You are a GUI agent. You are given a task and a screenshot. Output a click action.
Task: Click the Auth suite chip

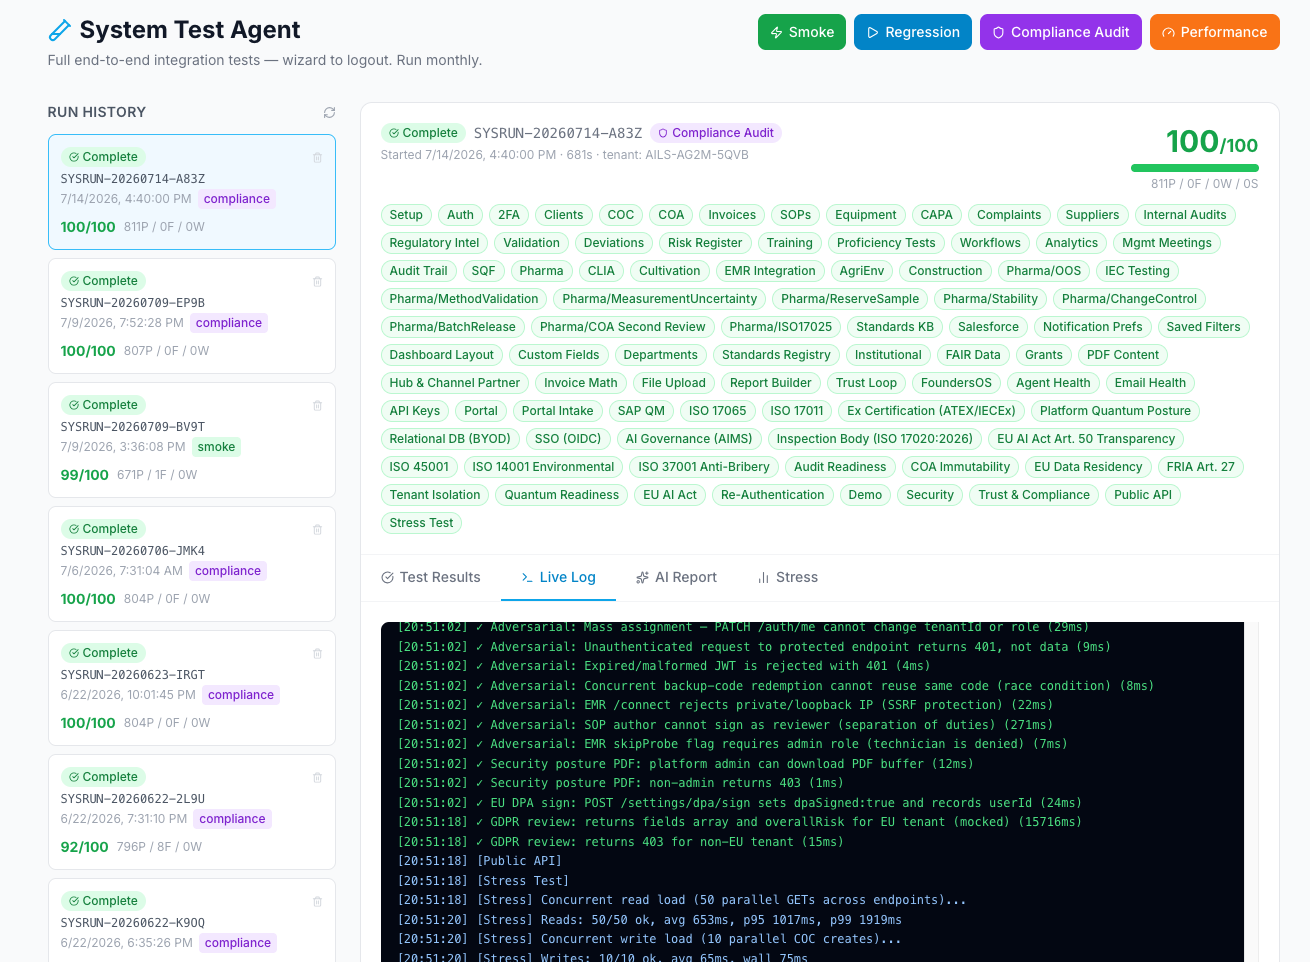point(460,215)
